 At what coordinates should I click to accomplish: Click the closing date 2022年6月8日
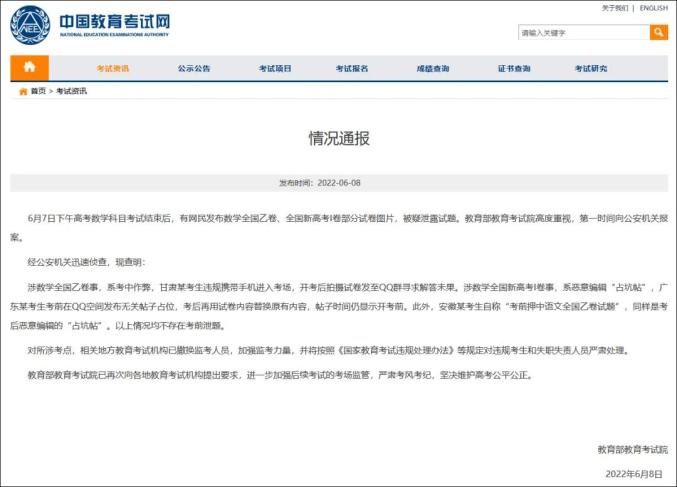click(634, 474)
